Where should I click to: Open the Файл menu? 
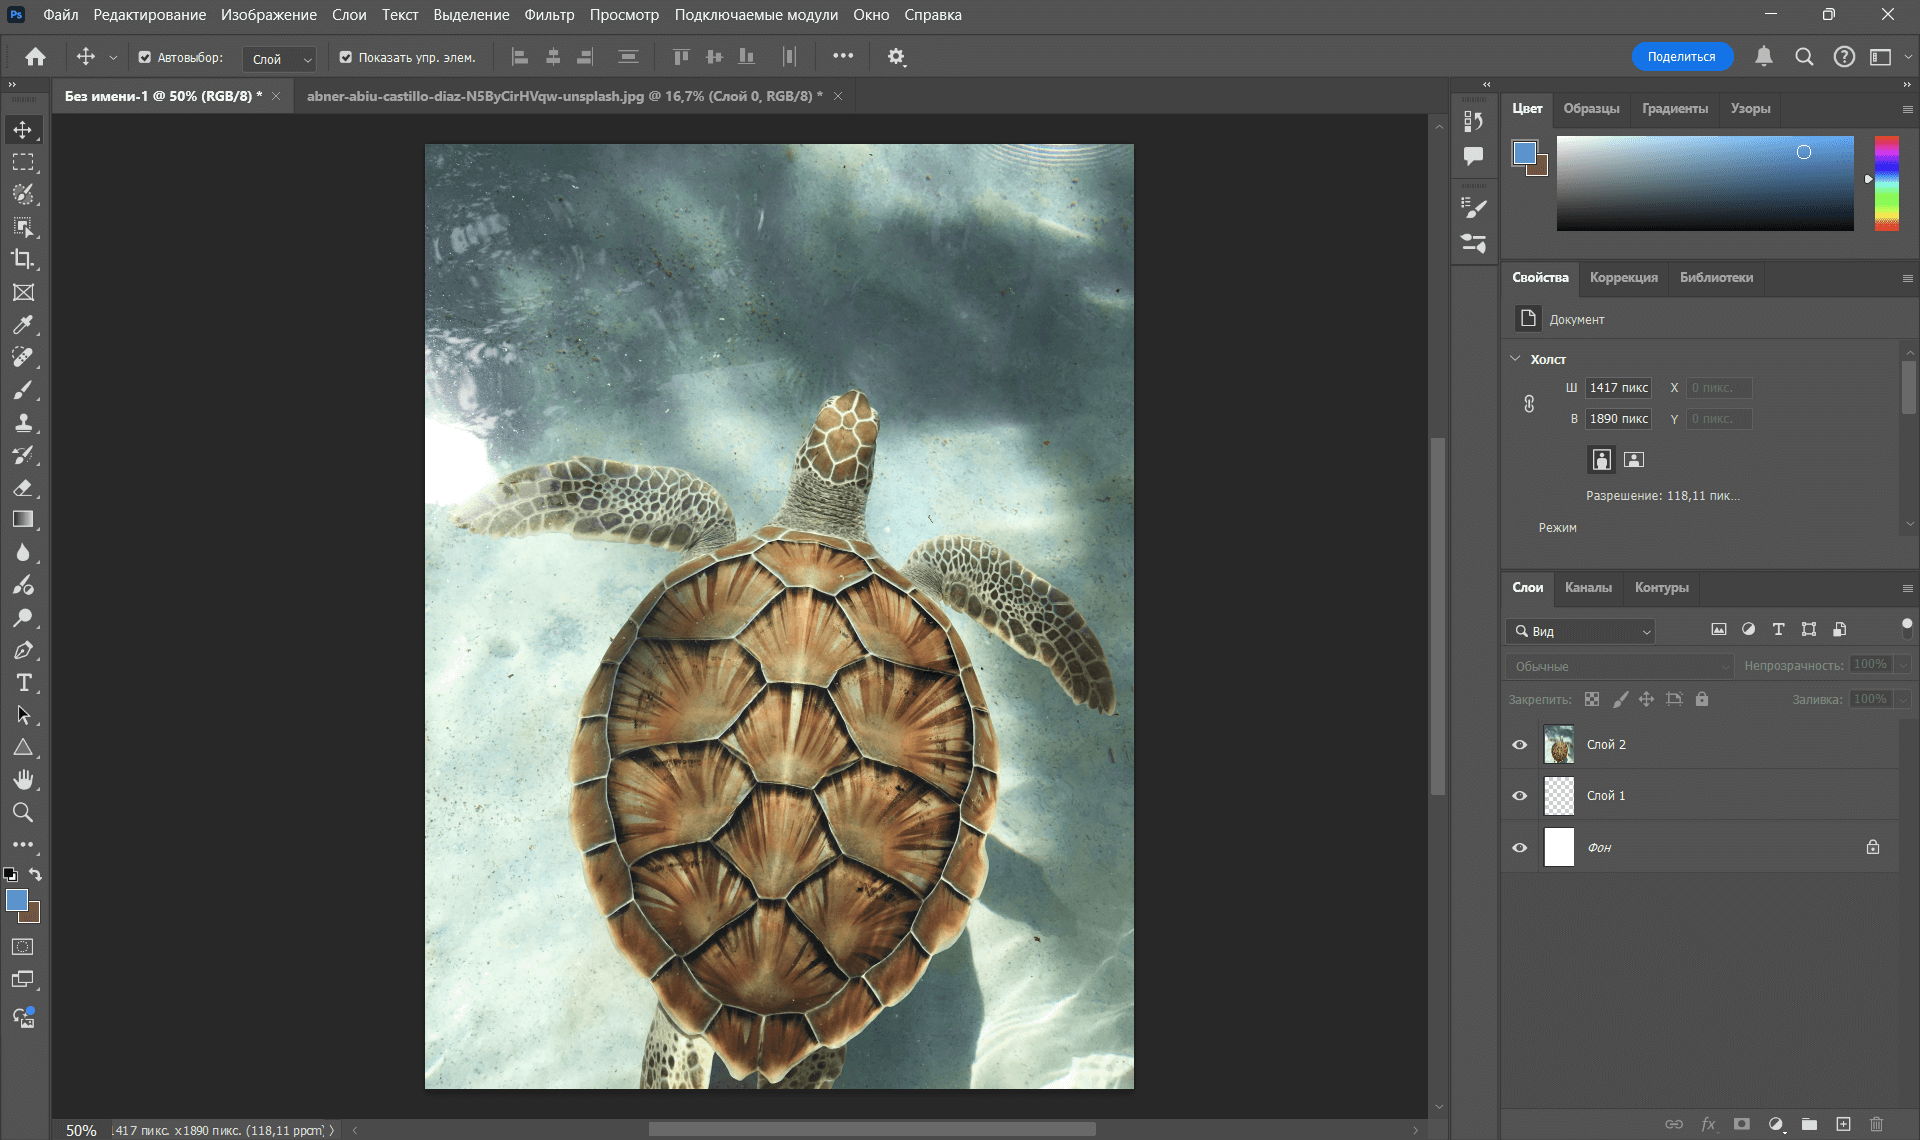pyautogui.click(x=61, y=15)
